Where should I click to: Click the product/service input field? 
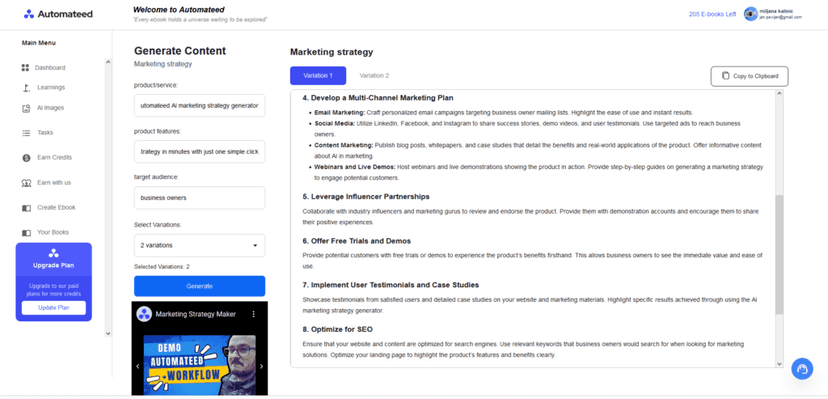click(x=200, y=106)
